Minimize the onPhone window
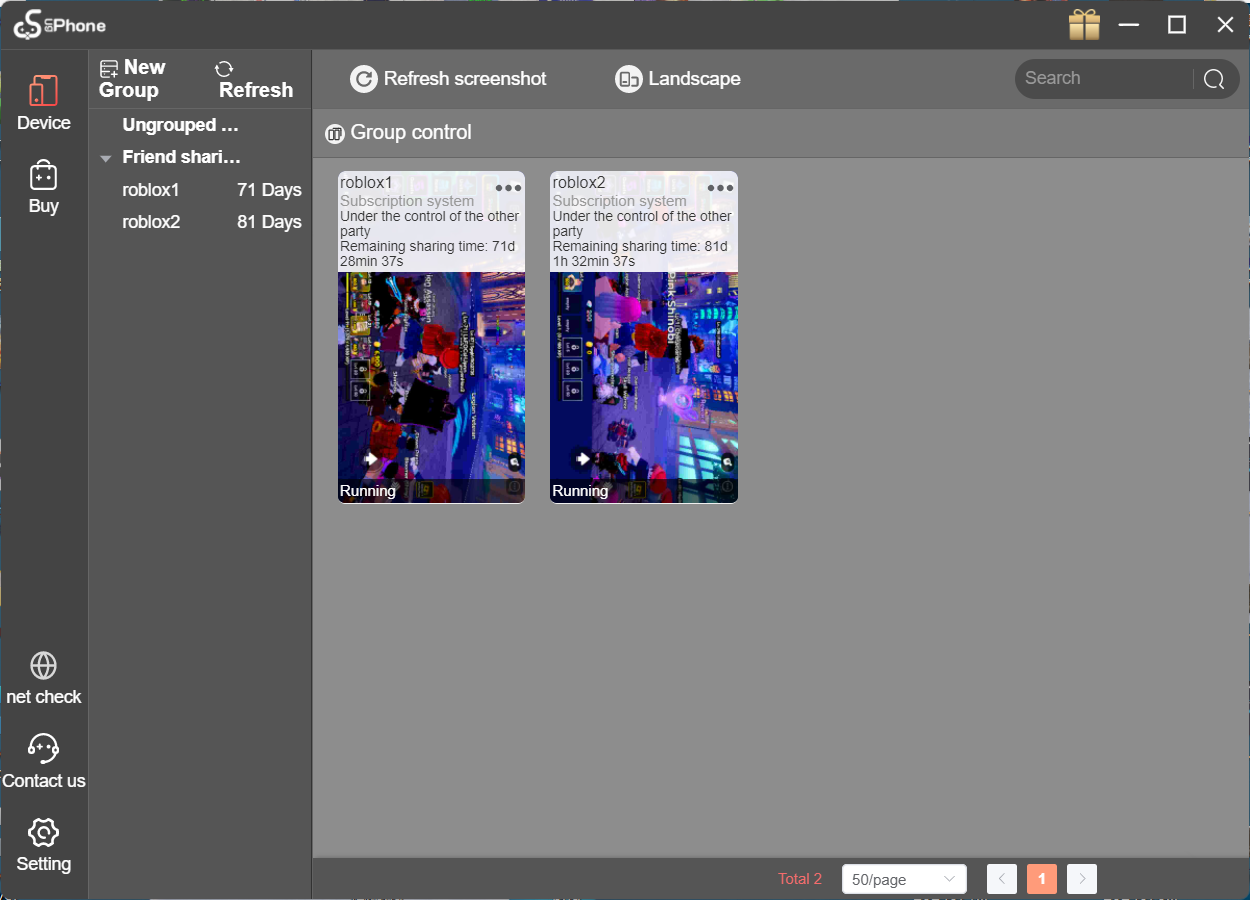The width and height of the screenshot is (1250, 900). (x=1129, y=25)
